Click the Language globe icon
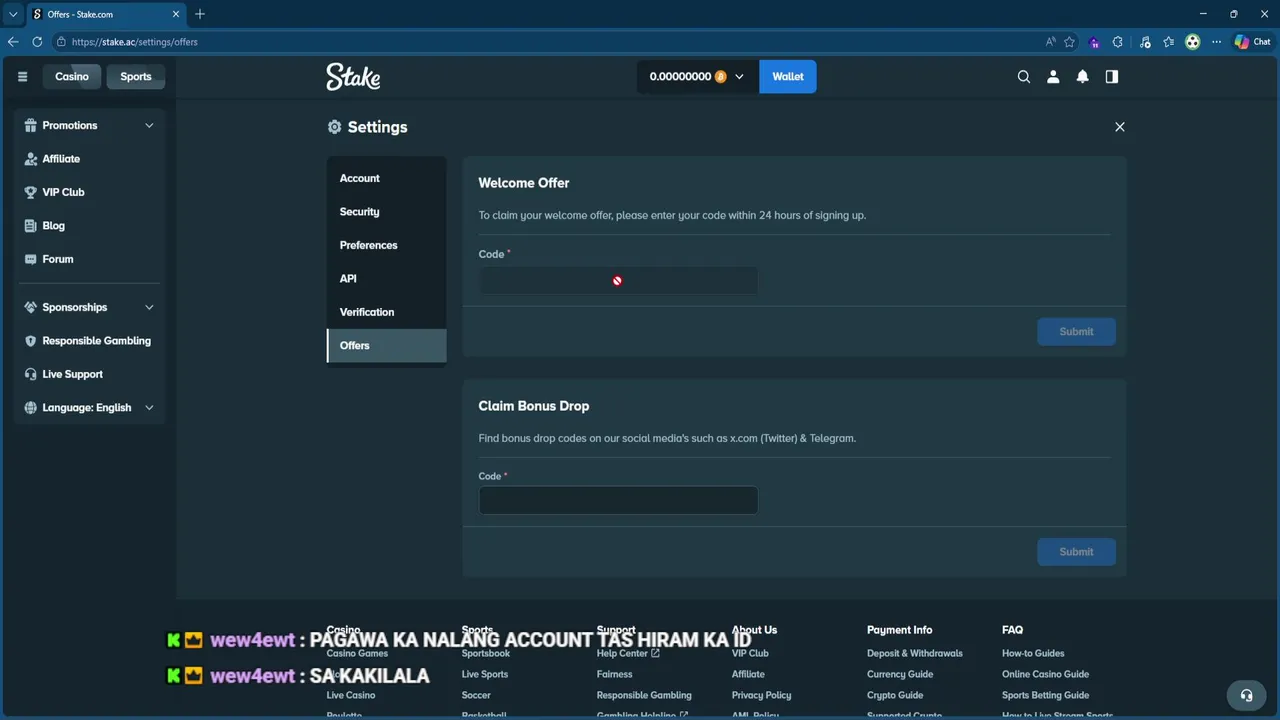This screenshot has height=720, width=1280. [x=30, y=408]
